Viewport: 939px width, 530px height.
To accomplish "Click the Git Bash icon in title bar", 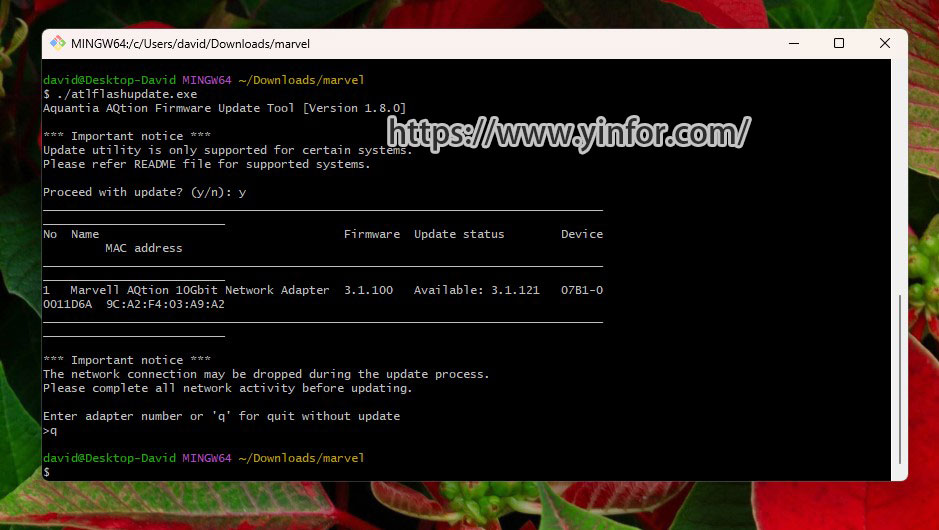I will tap(58, 43).
